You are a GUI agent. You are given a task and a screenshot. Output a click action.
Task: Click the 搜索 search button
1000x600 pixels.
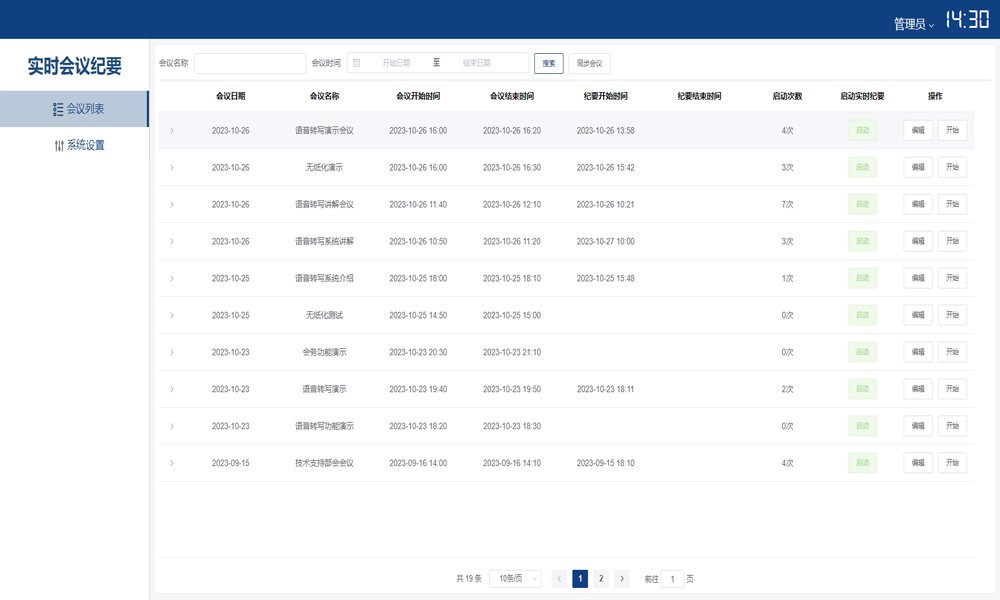point(549,63)
